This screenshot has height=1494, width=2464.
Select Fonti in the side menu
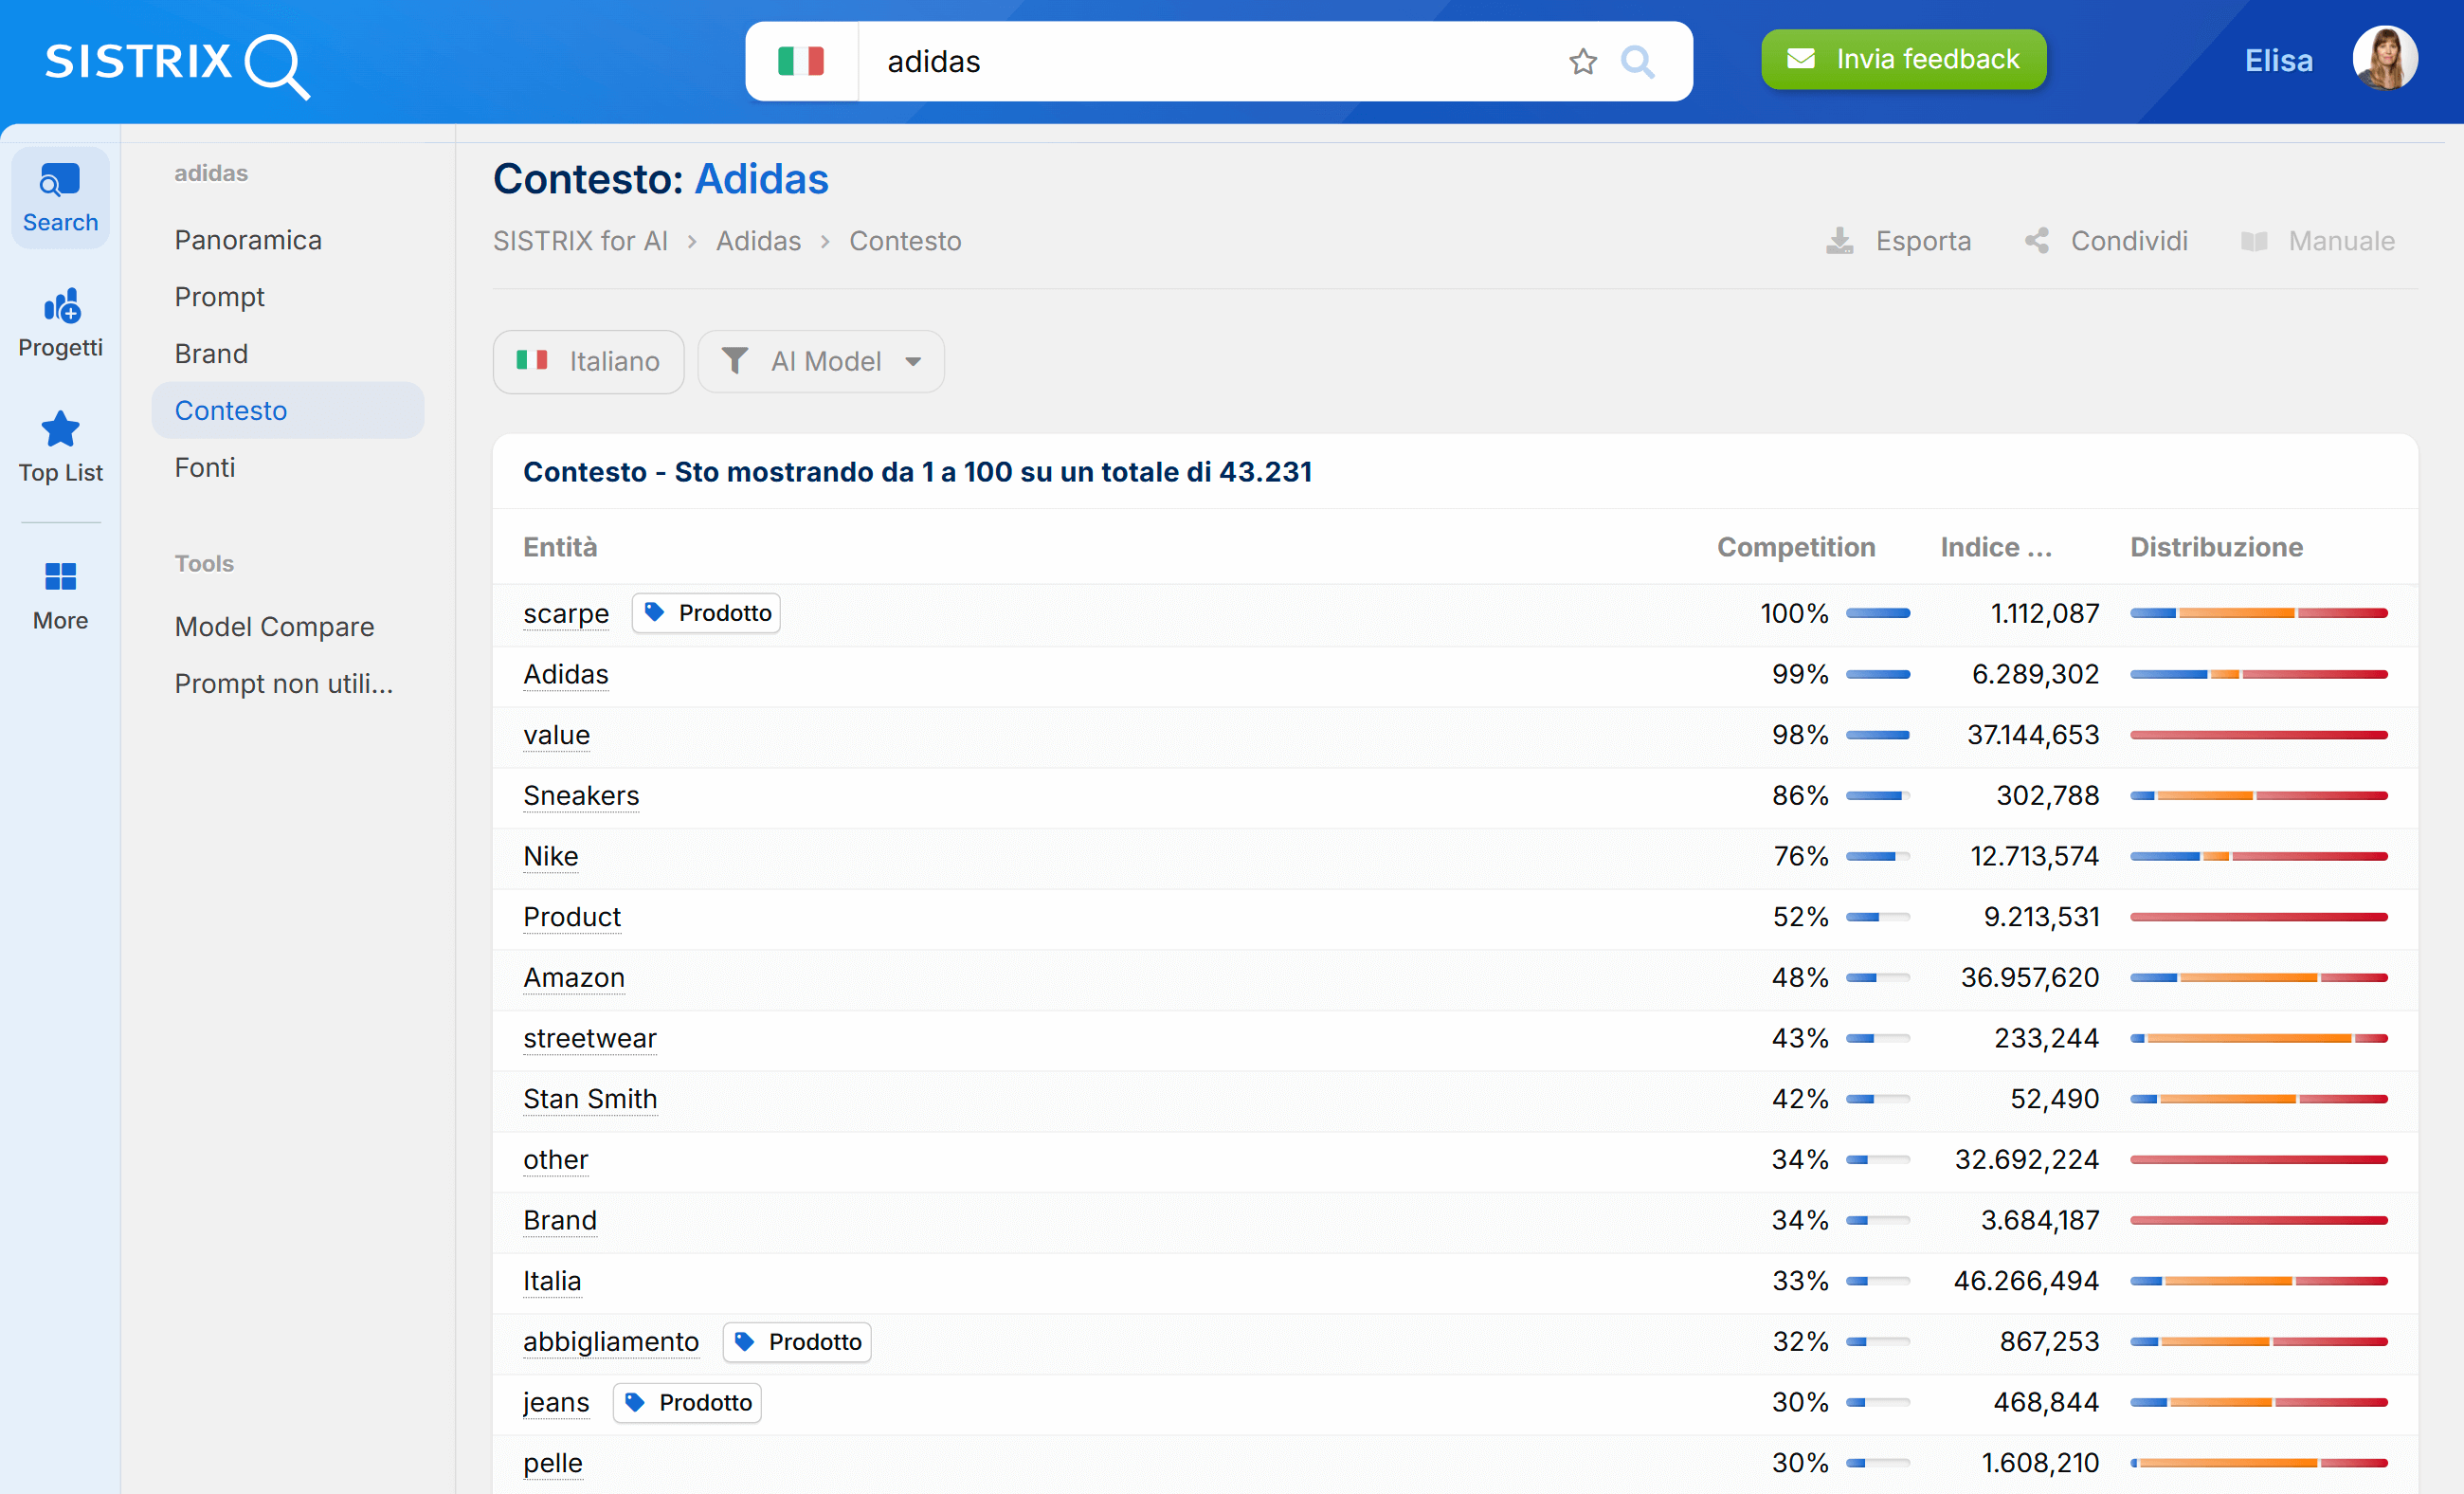[x=205, y=467]
